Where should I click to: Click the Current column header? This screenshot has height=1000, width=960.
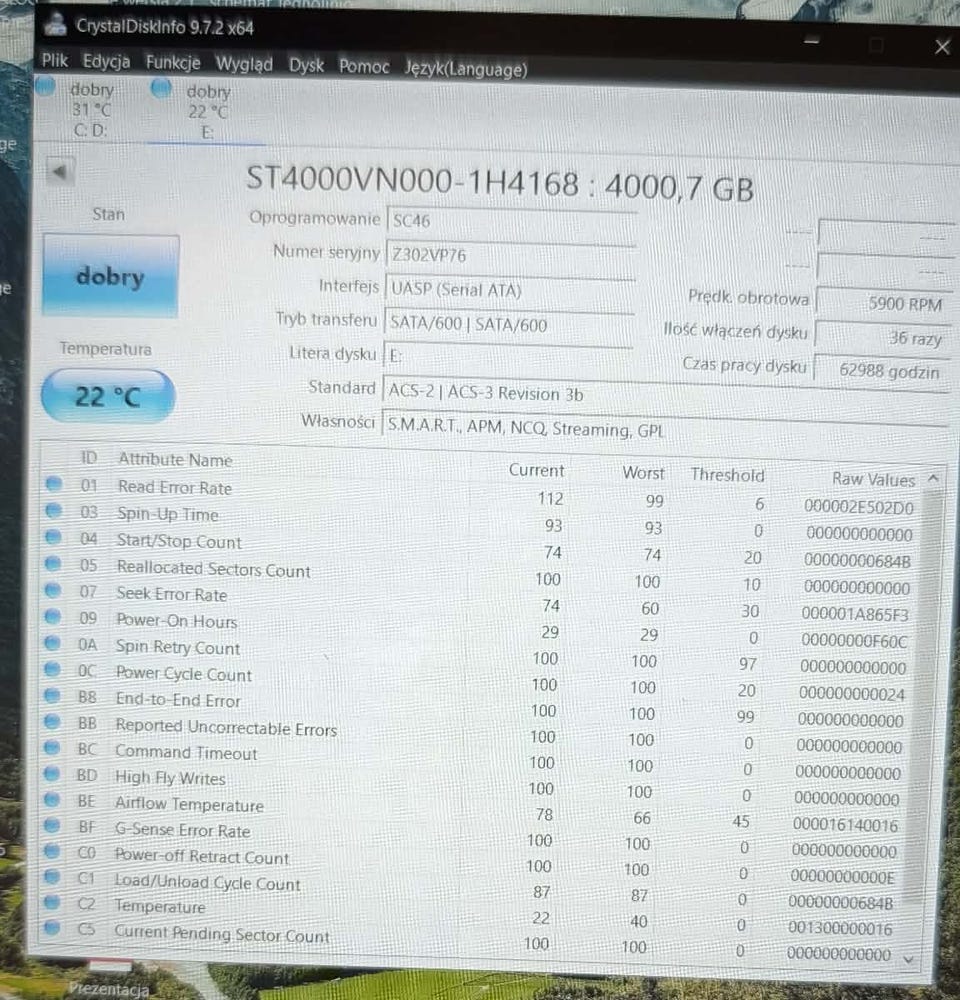point(536,470)
